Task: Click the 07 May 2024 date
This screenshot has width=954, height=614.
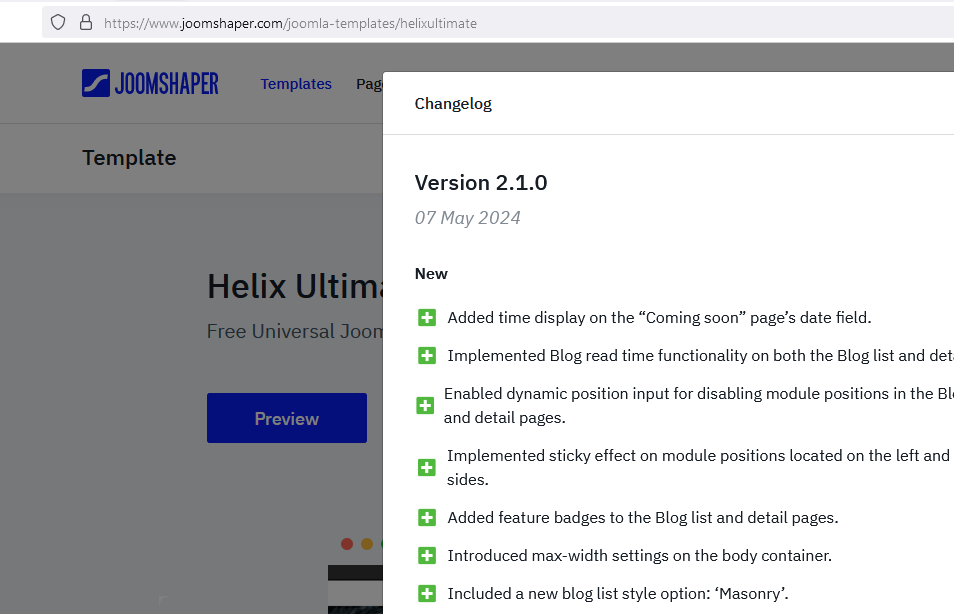Action: point(467,218)
